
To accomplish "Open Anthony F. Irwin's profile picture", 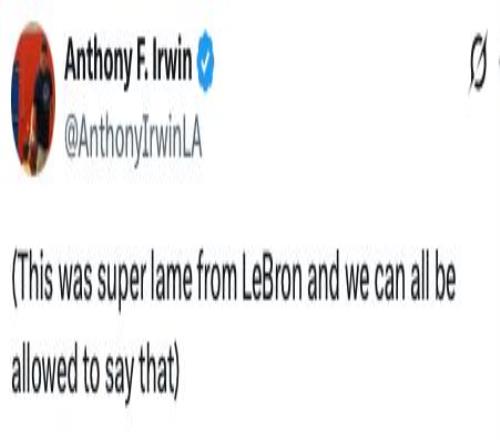I will pyautogui.click(x=33, y=98).
